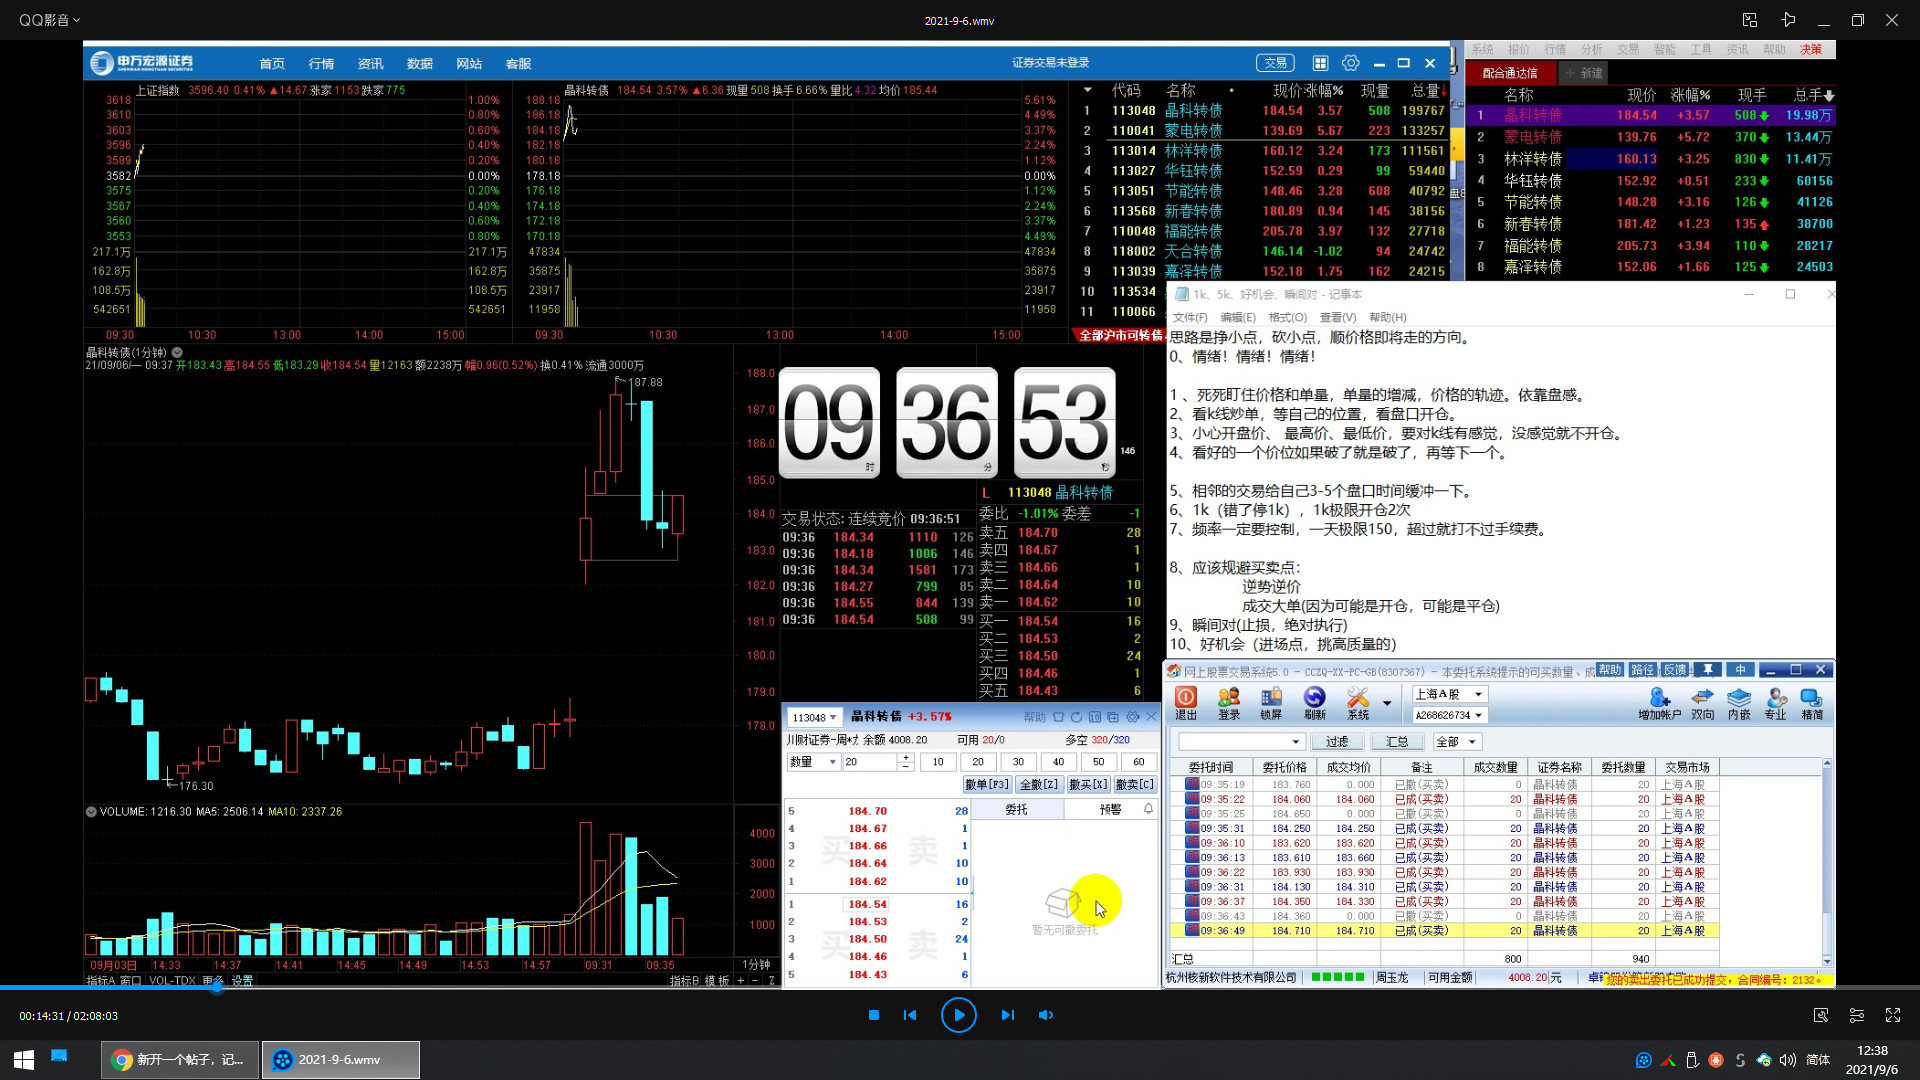
Task: Click the Chrome taskbar item 新开一个帖子
Action: coord(180,1060)
